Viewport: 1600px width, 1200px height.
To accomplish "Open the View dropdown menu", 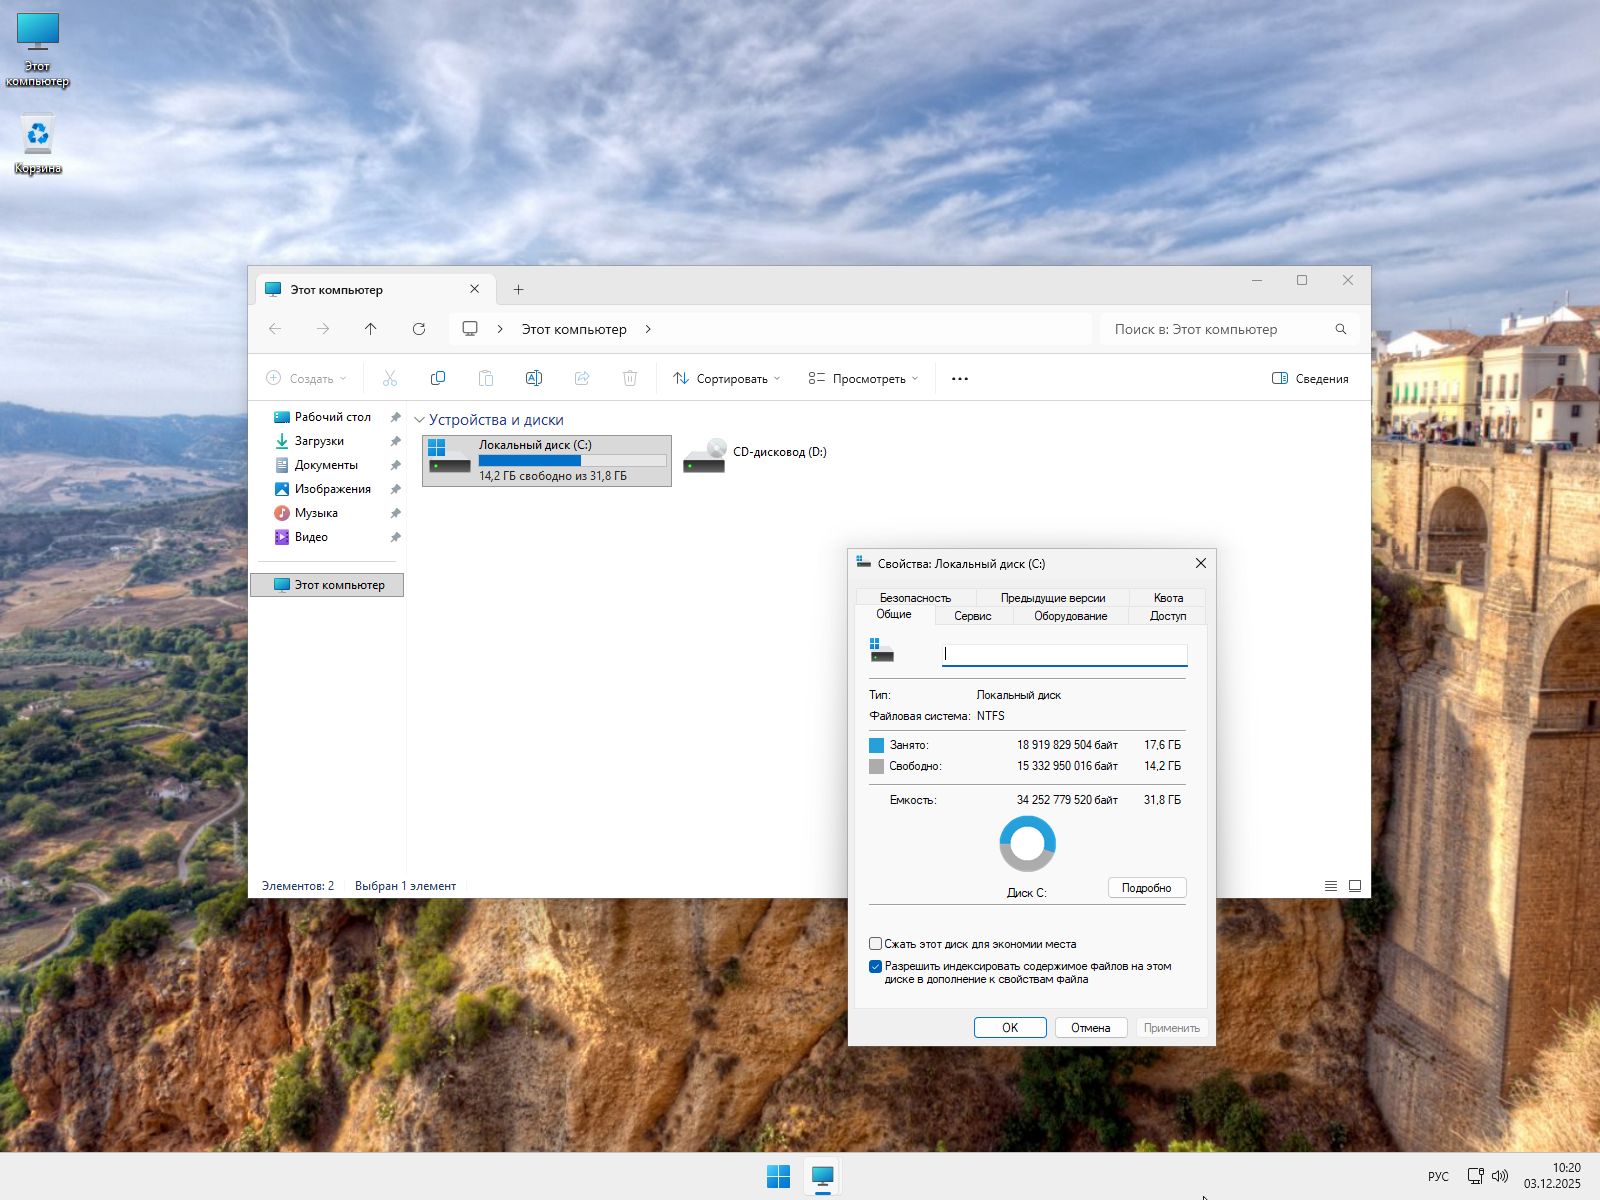I will tap(863, 379).
